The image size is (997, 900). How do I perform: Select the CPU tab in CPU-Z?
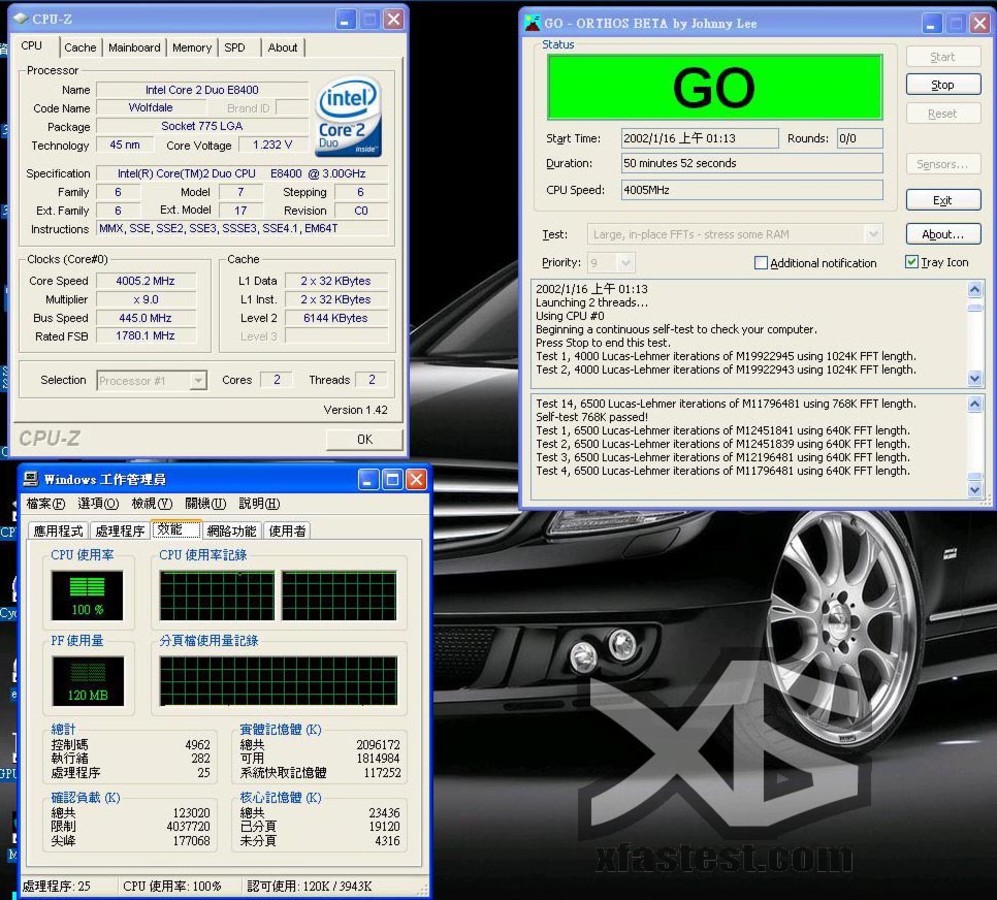pos(32,46)
